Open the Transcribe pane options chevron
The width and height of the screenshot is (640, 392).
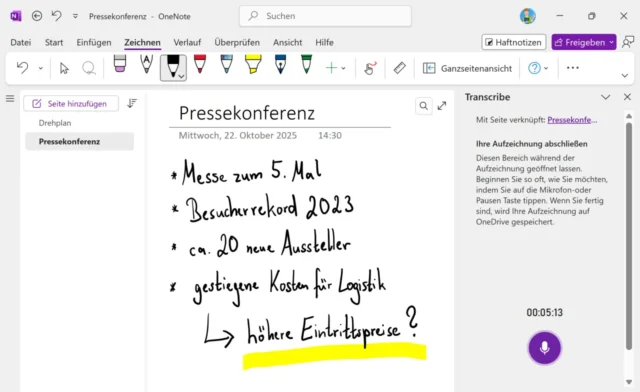tap(605, 97)
